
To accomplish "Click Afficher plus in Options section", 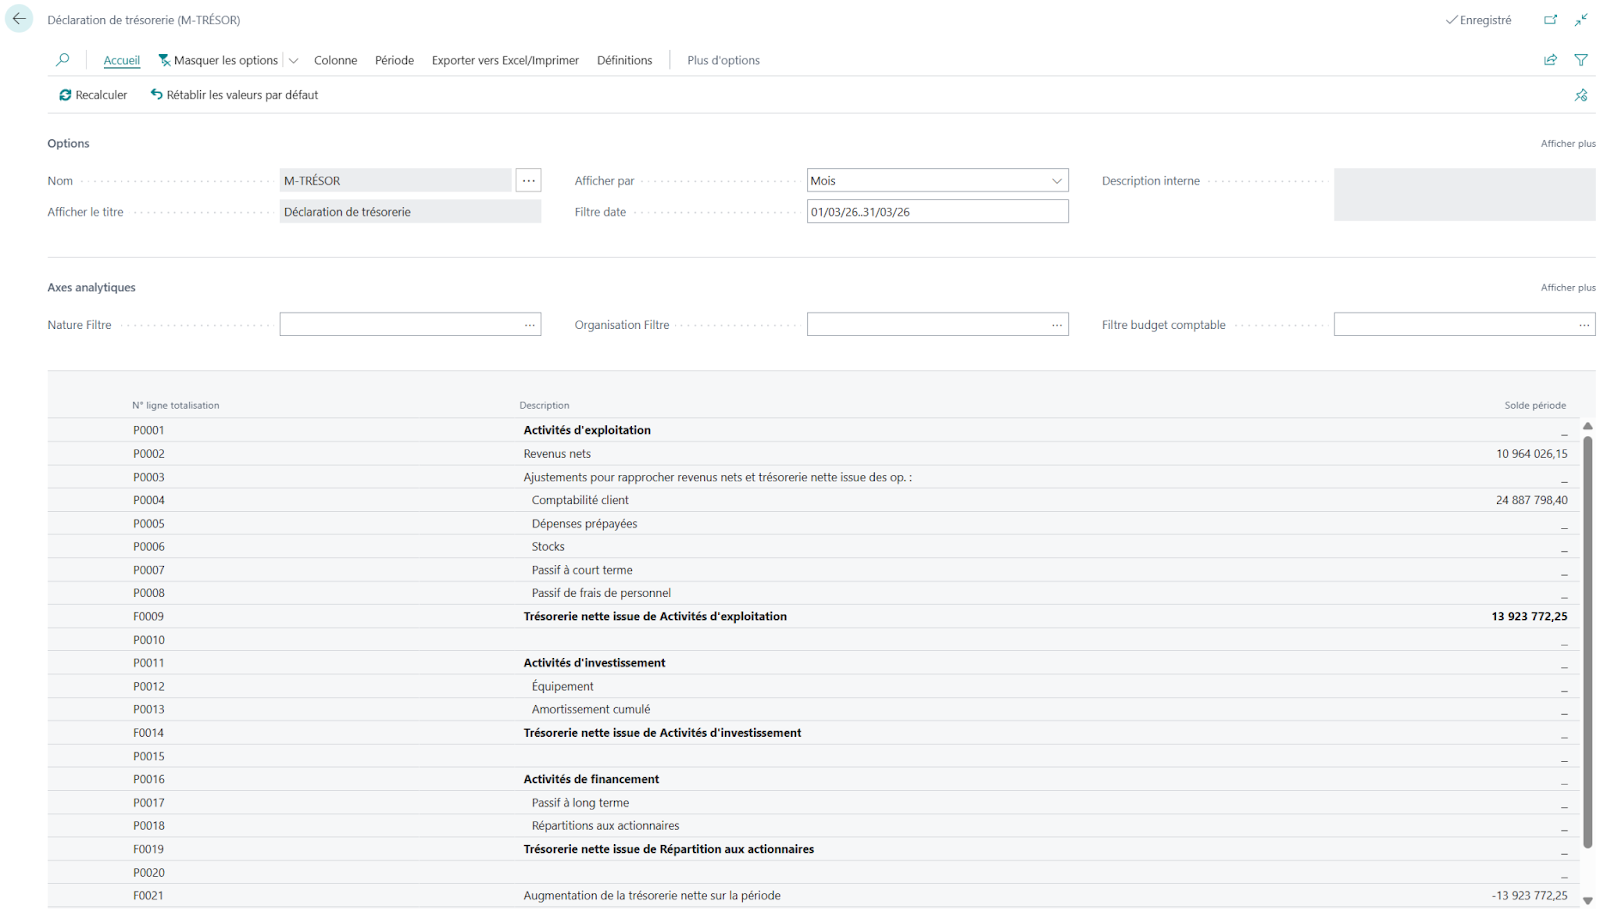I will [1567, 144].
